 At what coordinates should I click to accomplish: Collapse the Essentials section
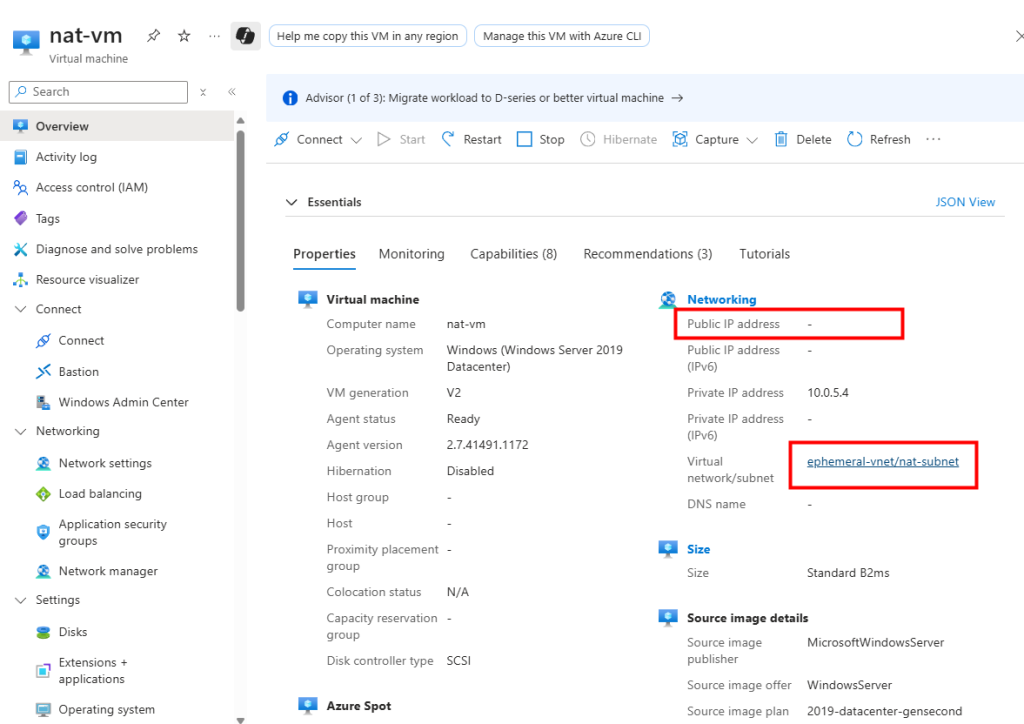[292, 202]
